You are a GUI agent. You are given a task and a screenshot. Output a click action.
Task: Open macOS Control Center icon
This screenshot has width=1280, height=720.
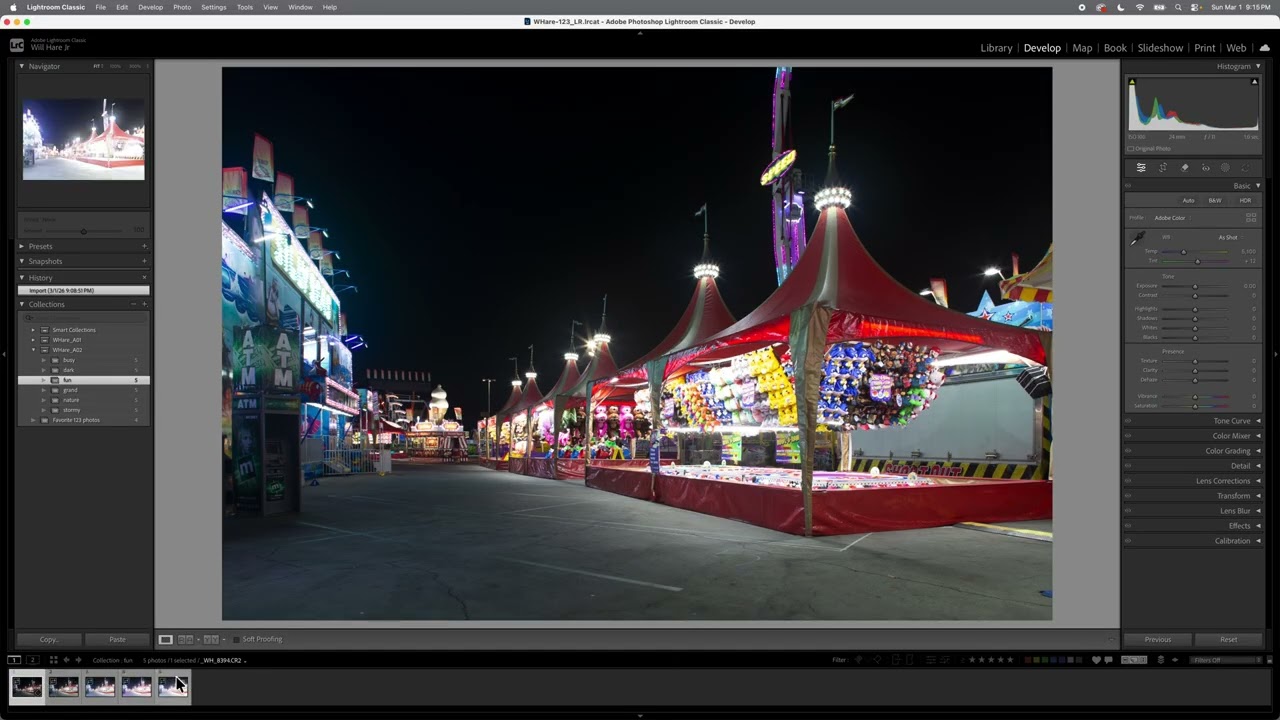tap(1196, 7)
